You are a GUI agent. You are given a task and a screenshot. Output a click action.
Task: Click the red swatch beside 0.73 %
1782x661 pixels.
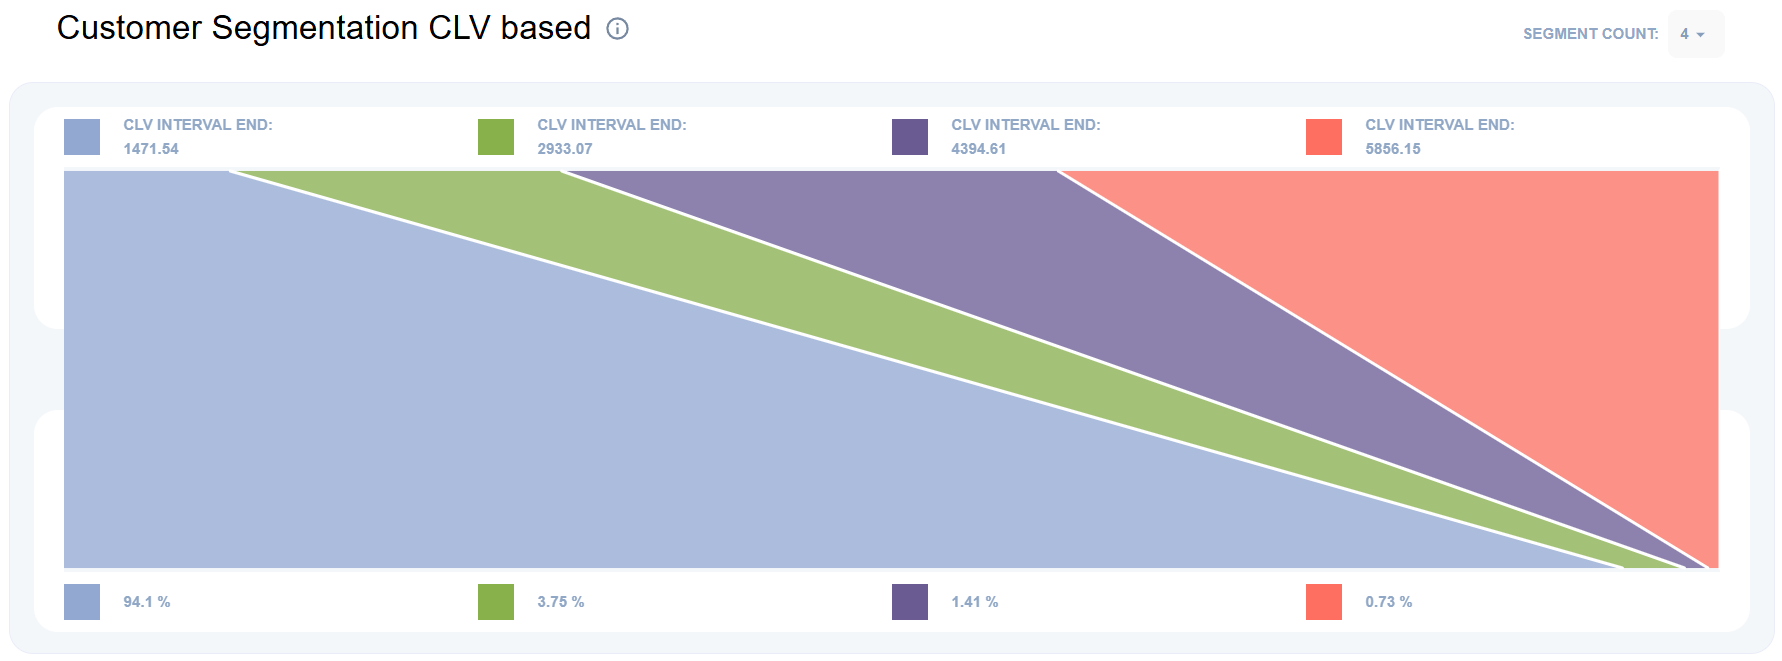(1324, 602)
